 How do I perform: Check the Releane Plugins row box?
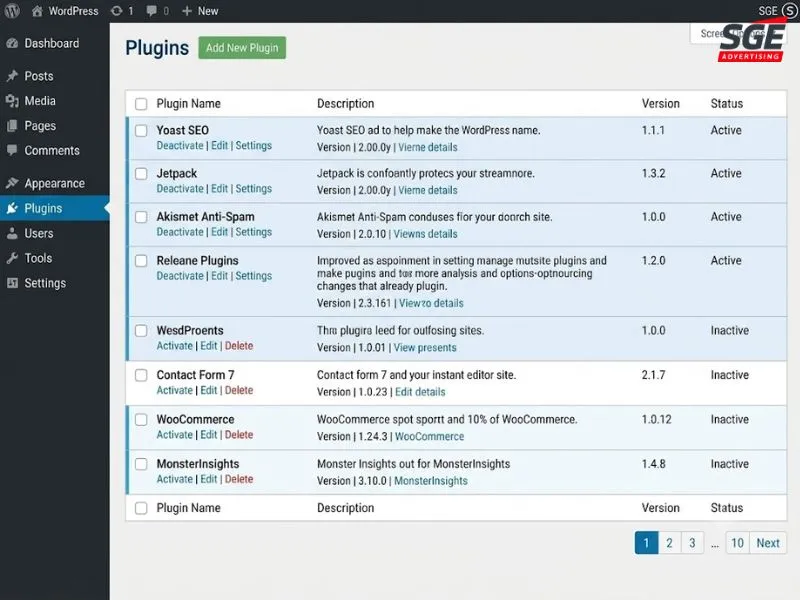click(141, 261)
